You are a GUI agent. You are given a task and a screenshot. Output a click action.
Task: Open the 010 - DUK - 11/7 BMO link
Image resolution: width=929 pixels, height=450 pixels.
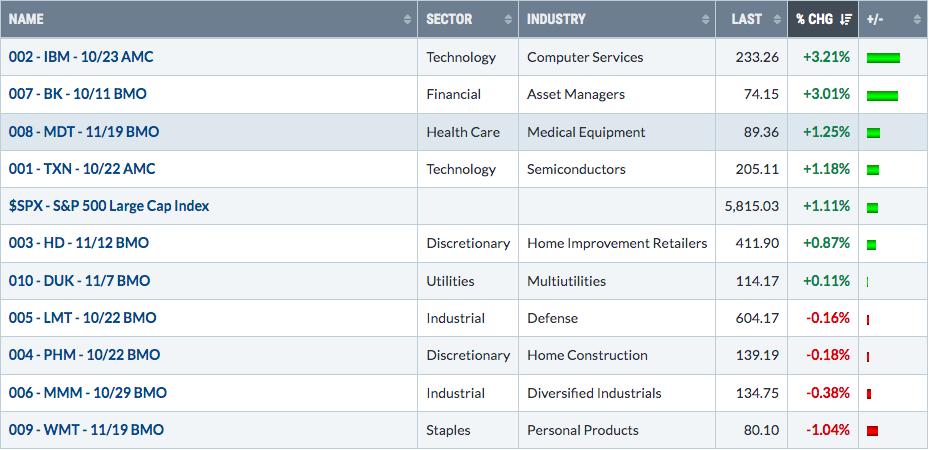pyautogui.click(x=79, y=281)
